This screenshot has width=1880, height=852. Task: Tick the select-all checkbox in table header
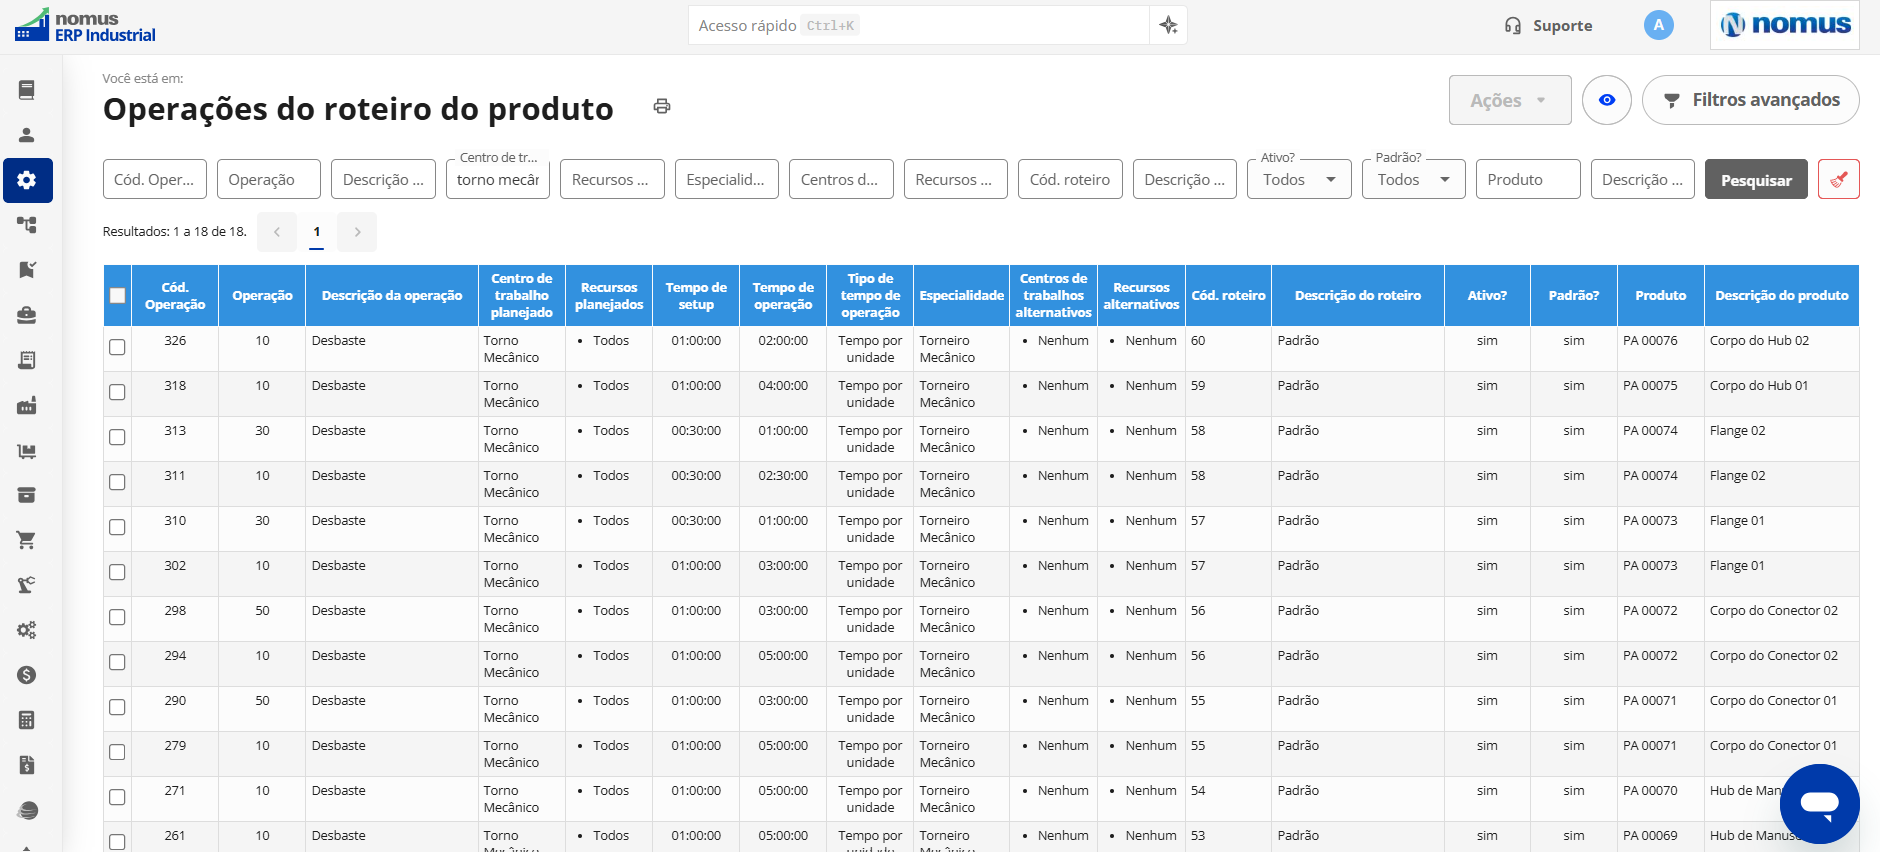click(117, 295)
